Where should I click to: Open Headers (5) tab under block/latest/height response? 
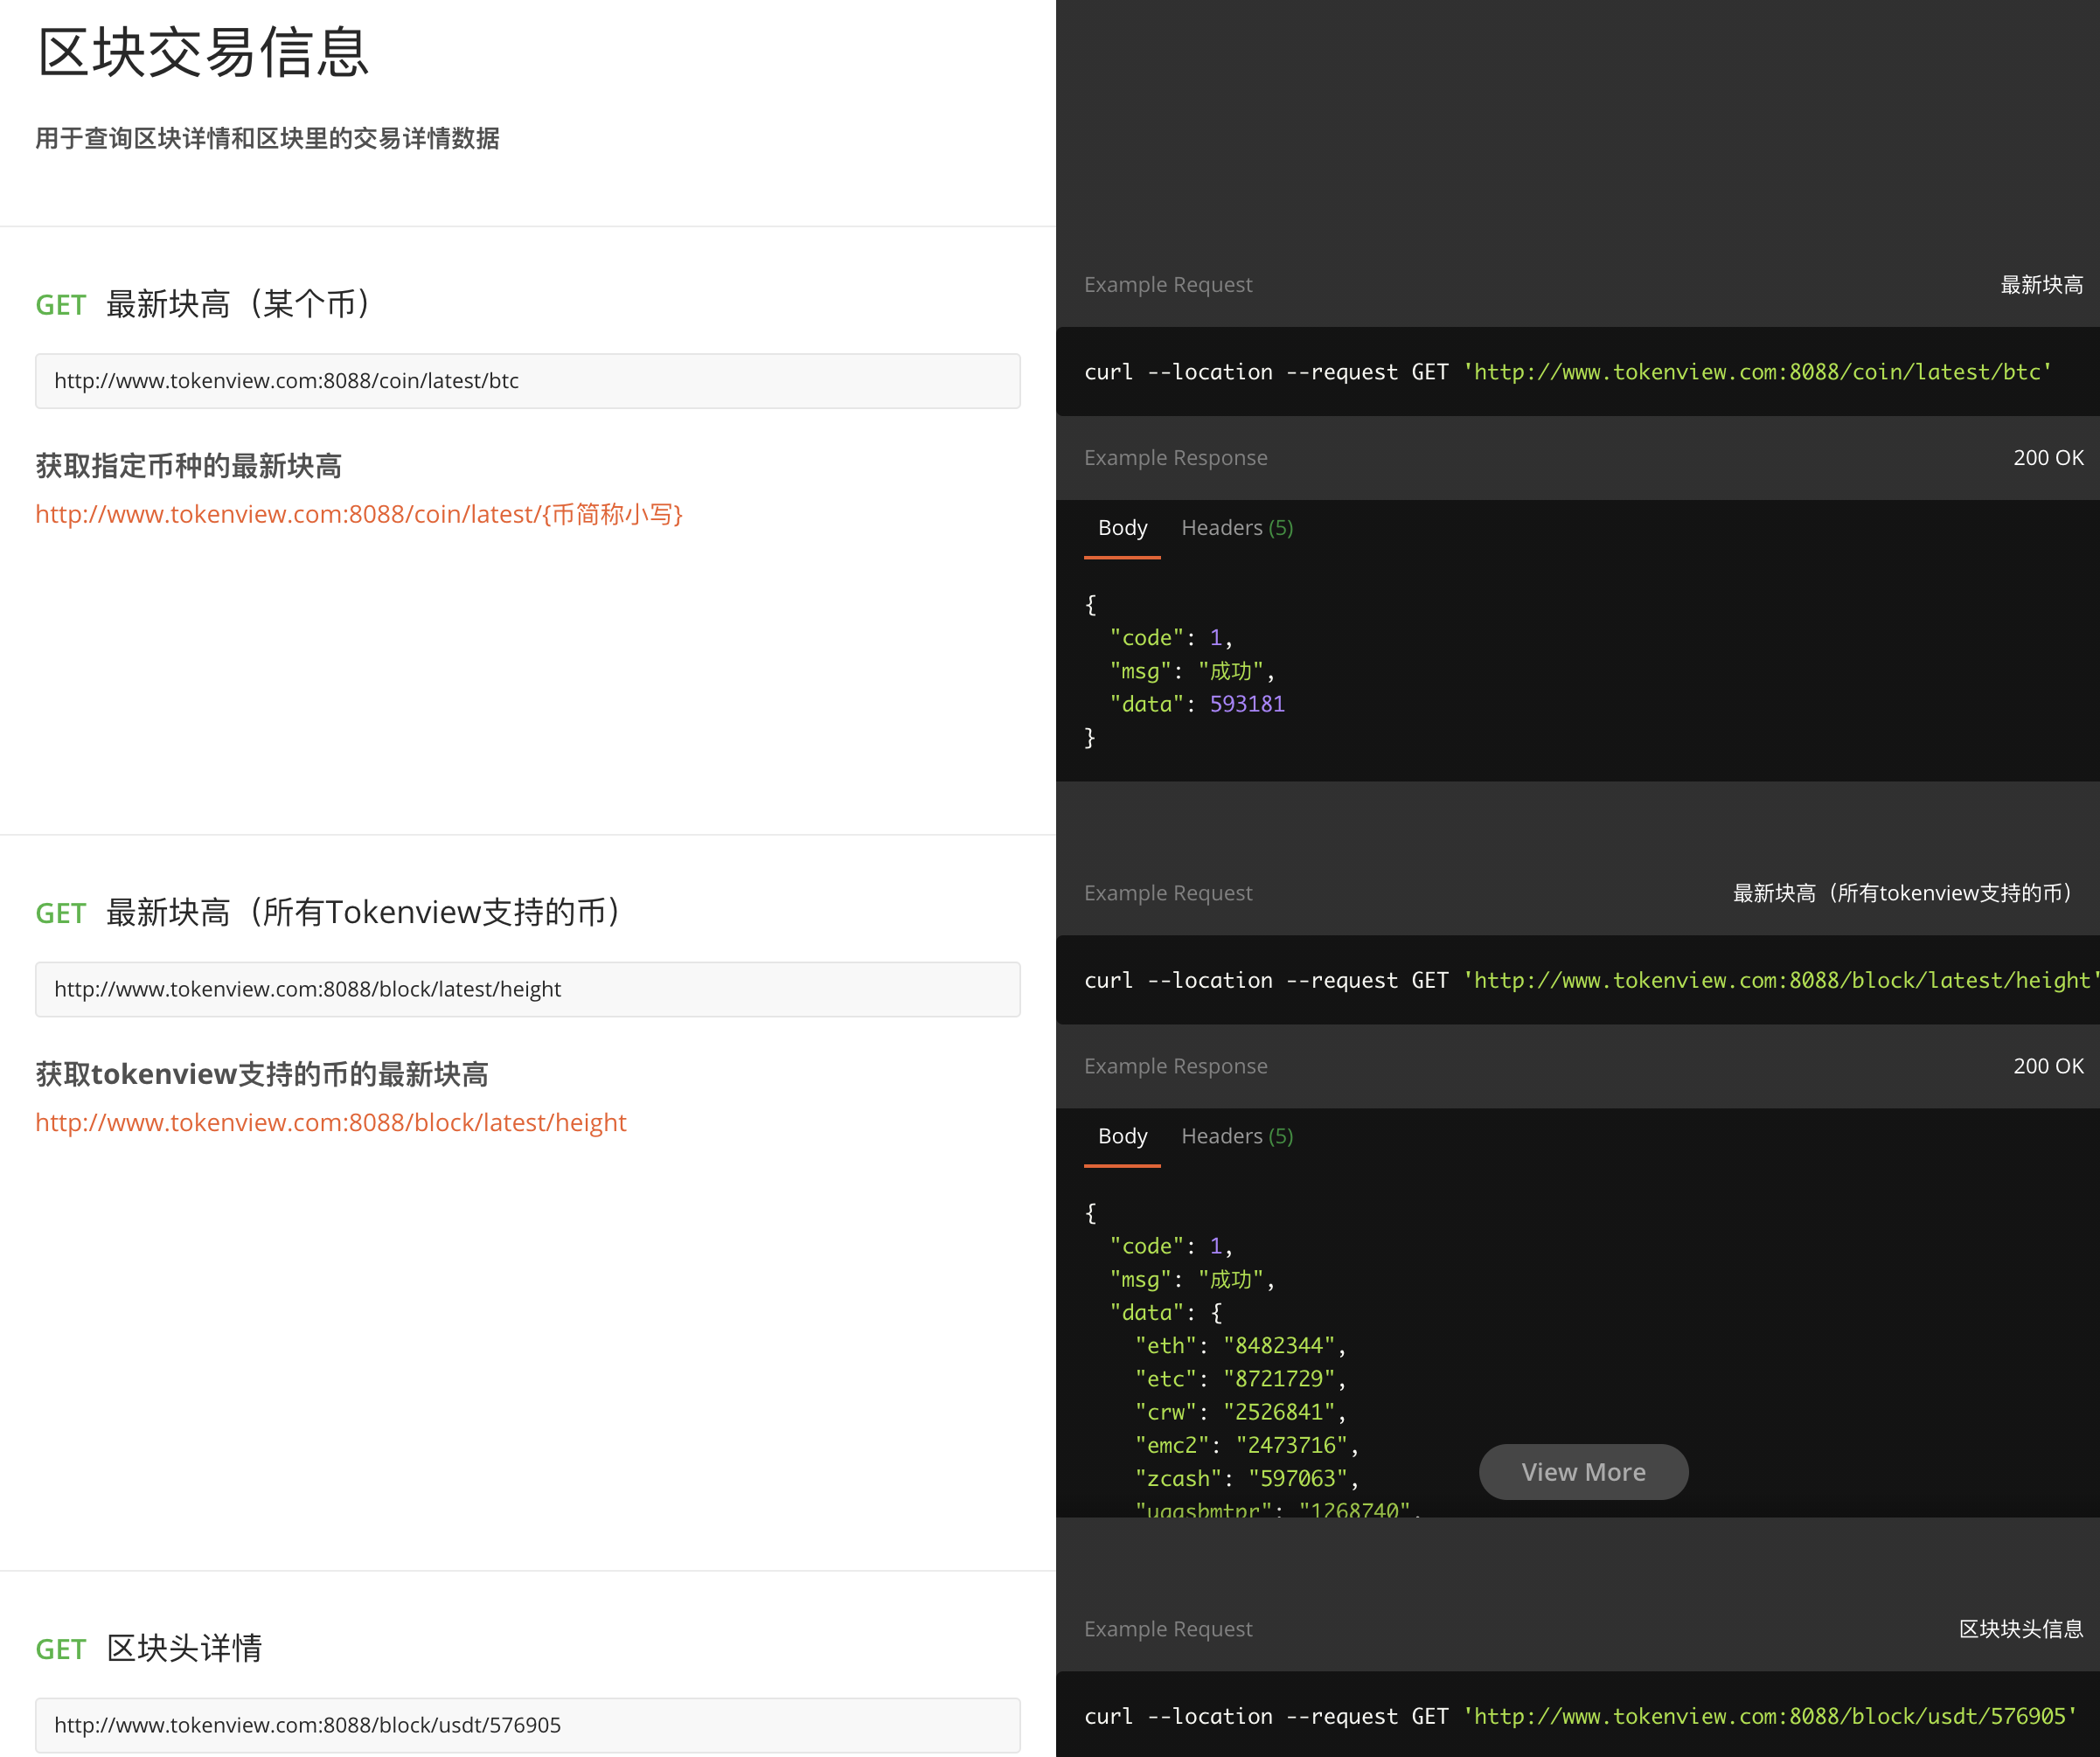(x=1237, y=1136)
